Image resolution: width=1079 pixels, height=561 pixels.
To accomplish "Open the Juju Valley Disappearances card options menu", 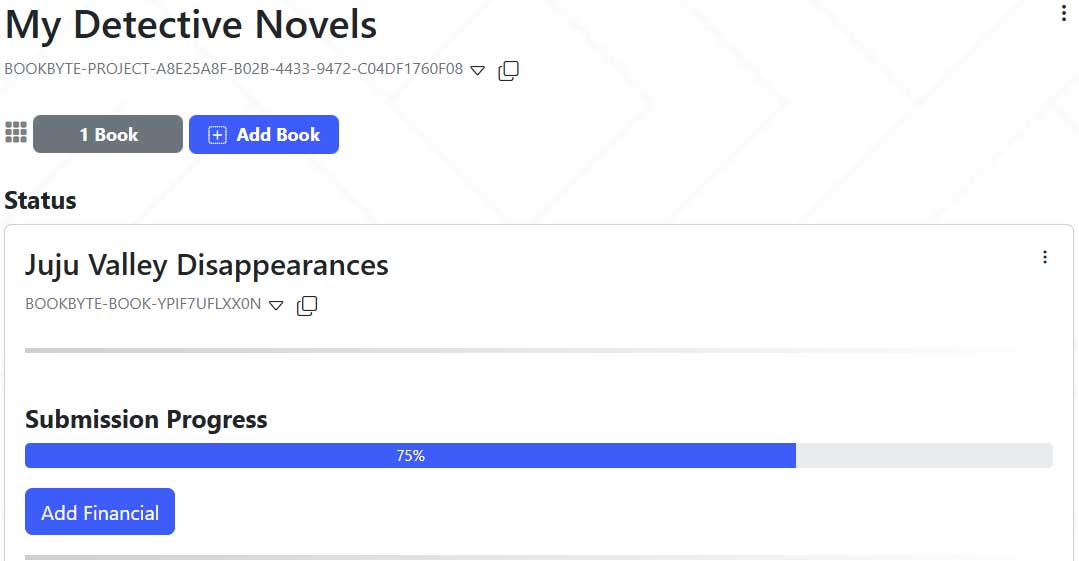I will click(1045, 257).
